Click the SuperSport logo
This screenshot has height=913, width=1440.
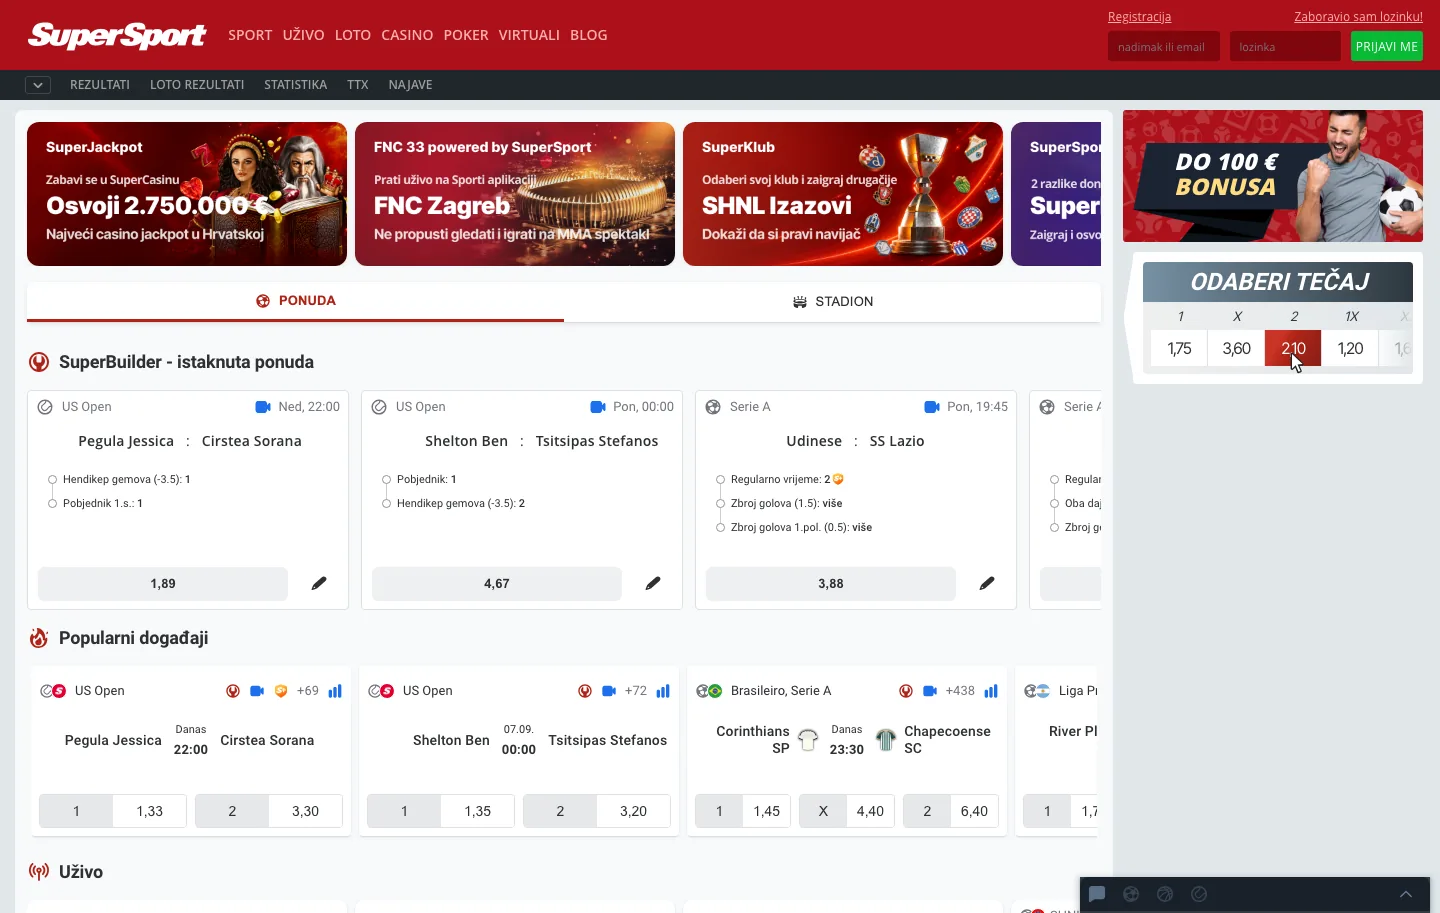(x=117, y=35)
